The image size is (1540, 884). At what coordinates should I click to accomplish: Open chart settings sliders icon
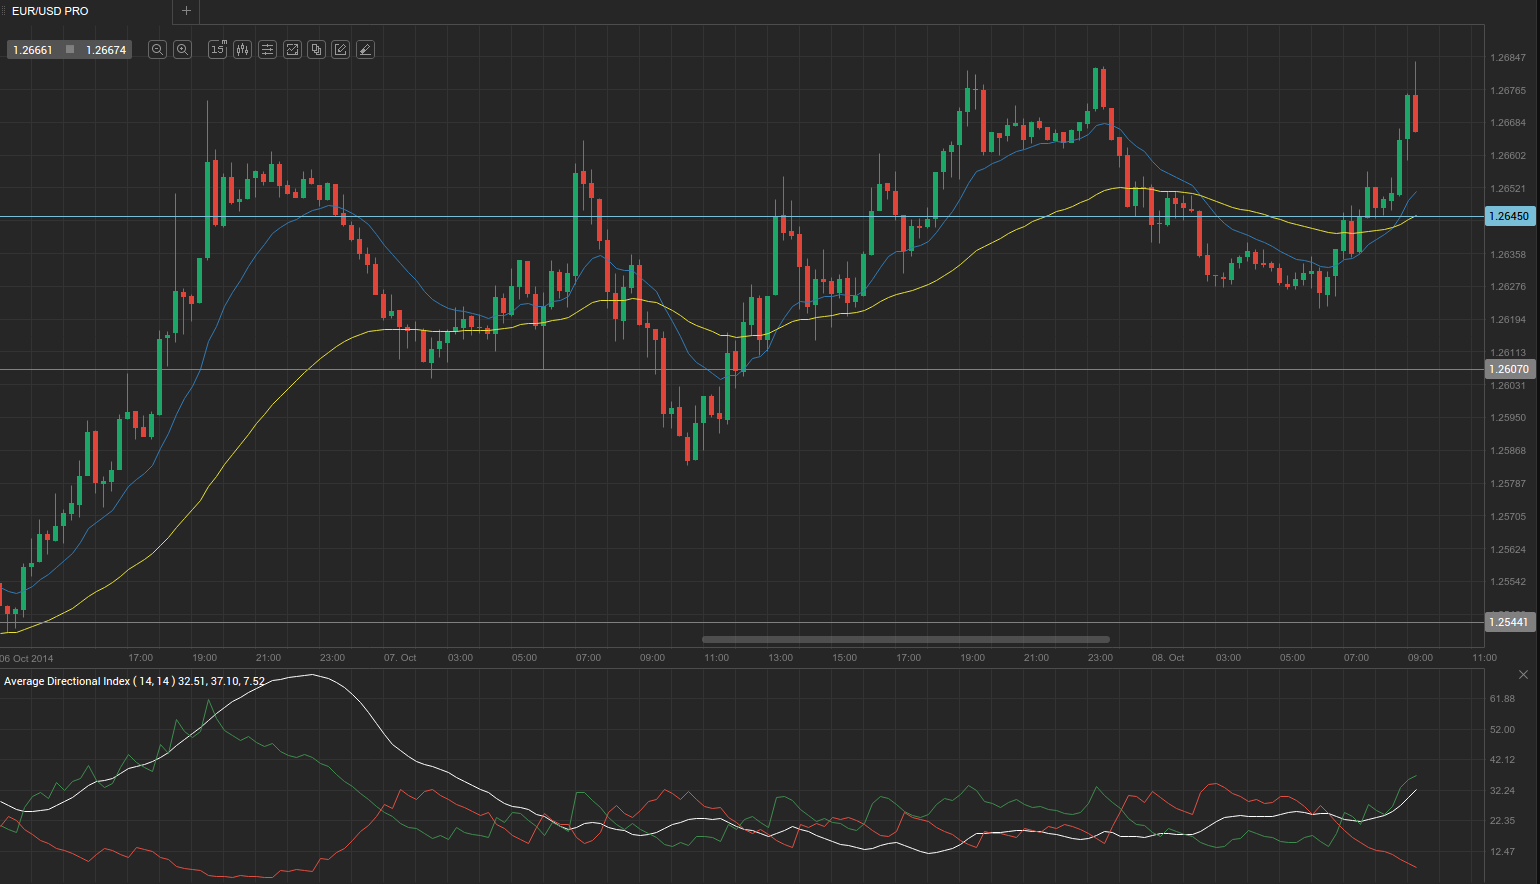[x=267, y=49]
